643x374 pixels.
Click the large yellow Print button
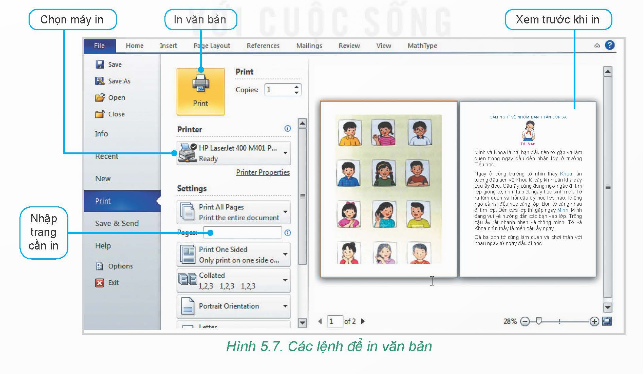tap(201, 91)
